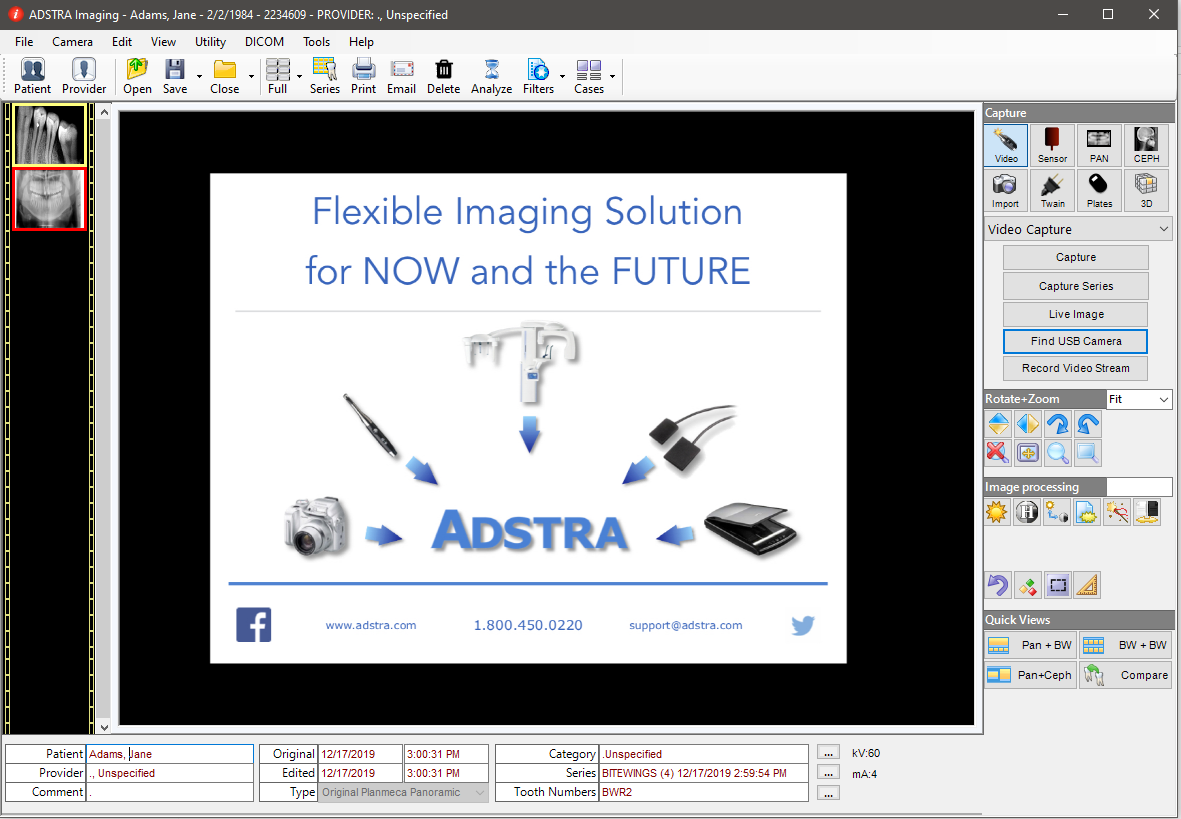This screenshot has height=819, width=1181.
Task: Open the Cases toolbar icon
Action: (588, 76)
